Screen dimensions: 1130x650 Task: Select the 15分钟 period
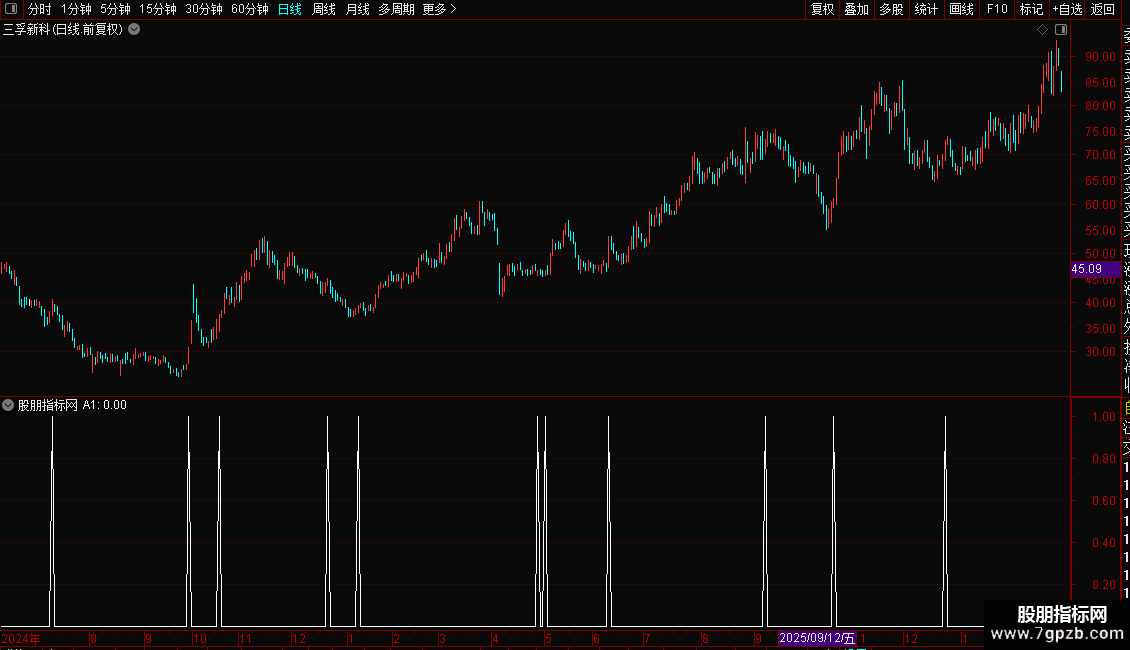click(158, 9)
